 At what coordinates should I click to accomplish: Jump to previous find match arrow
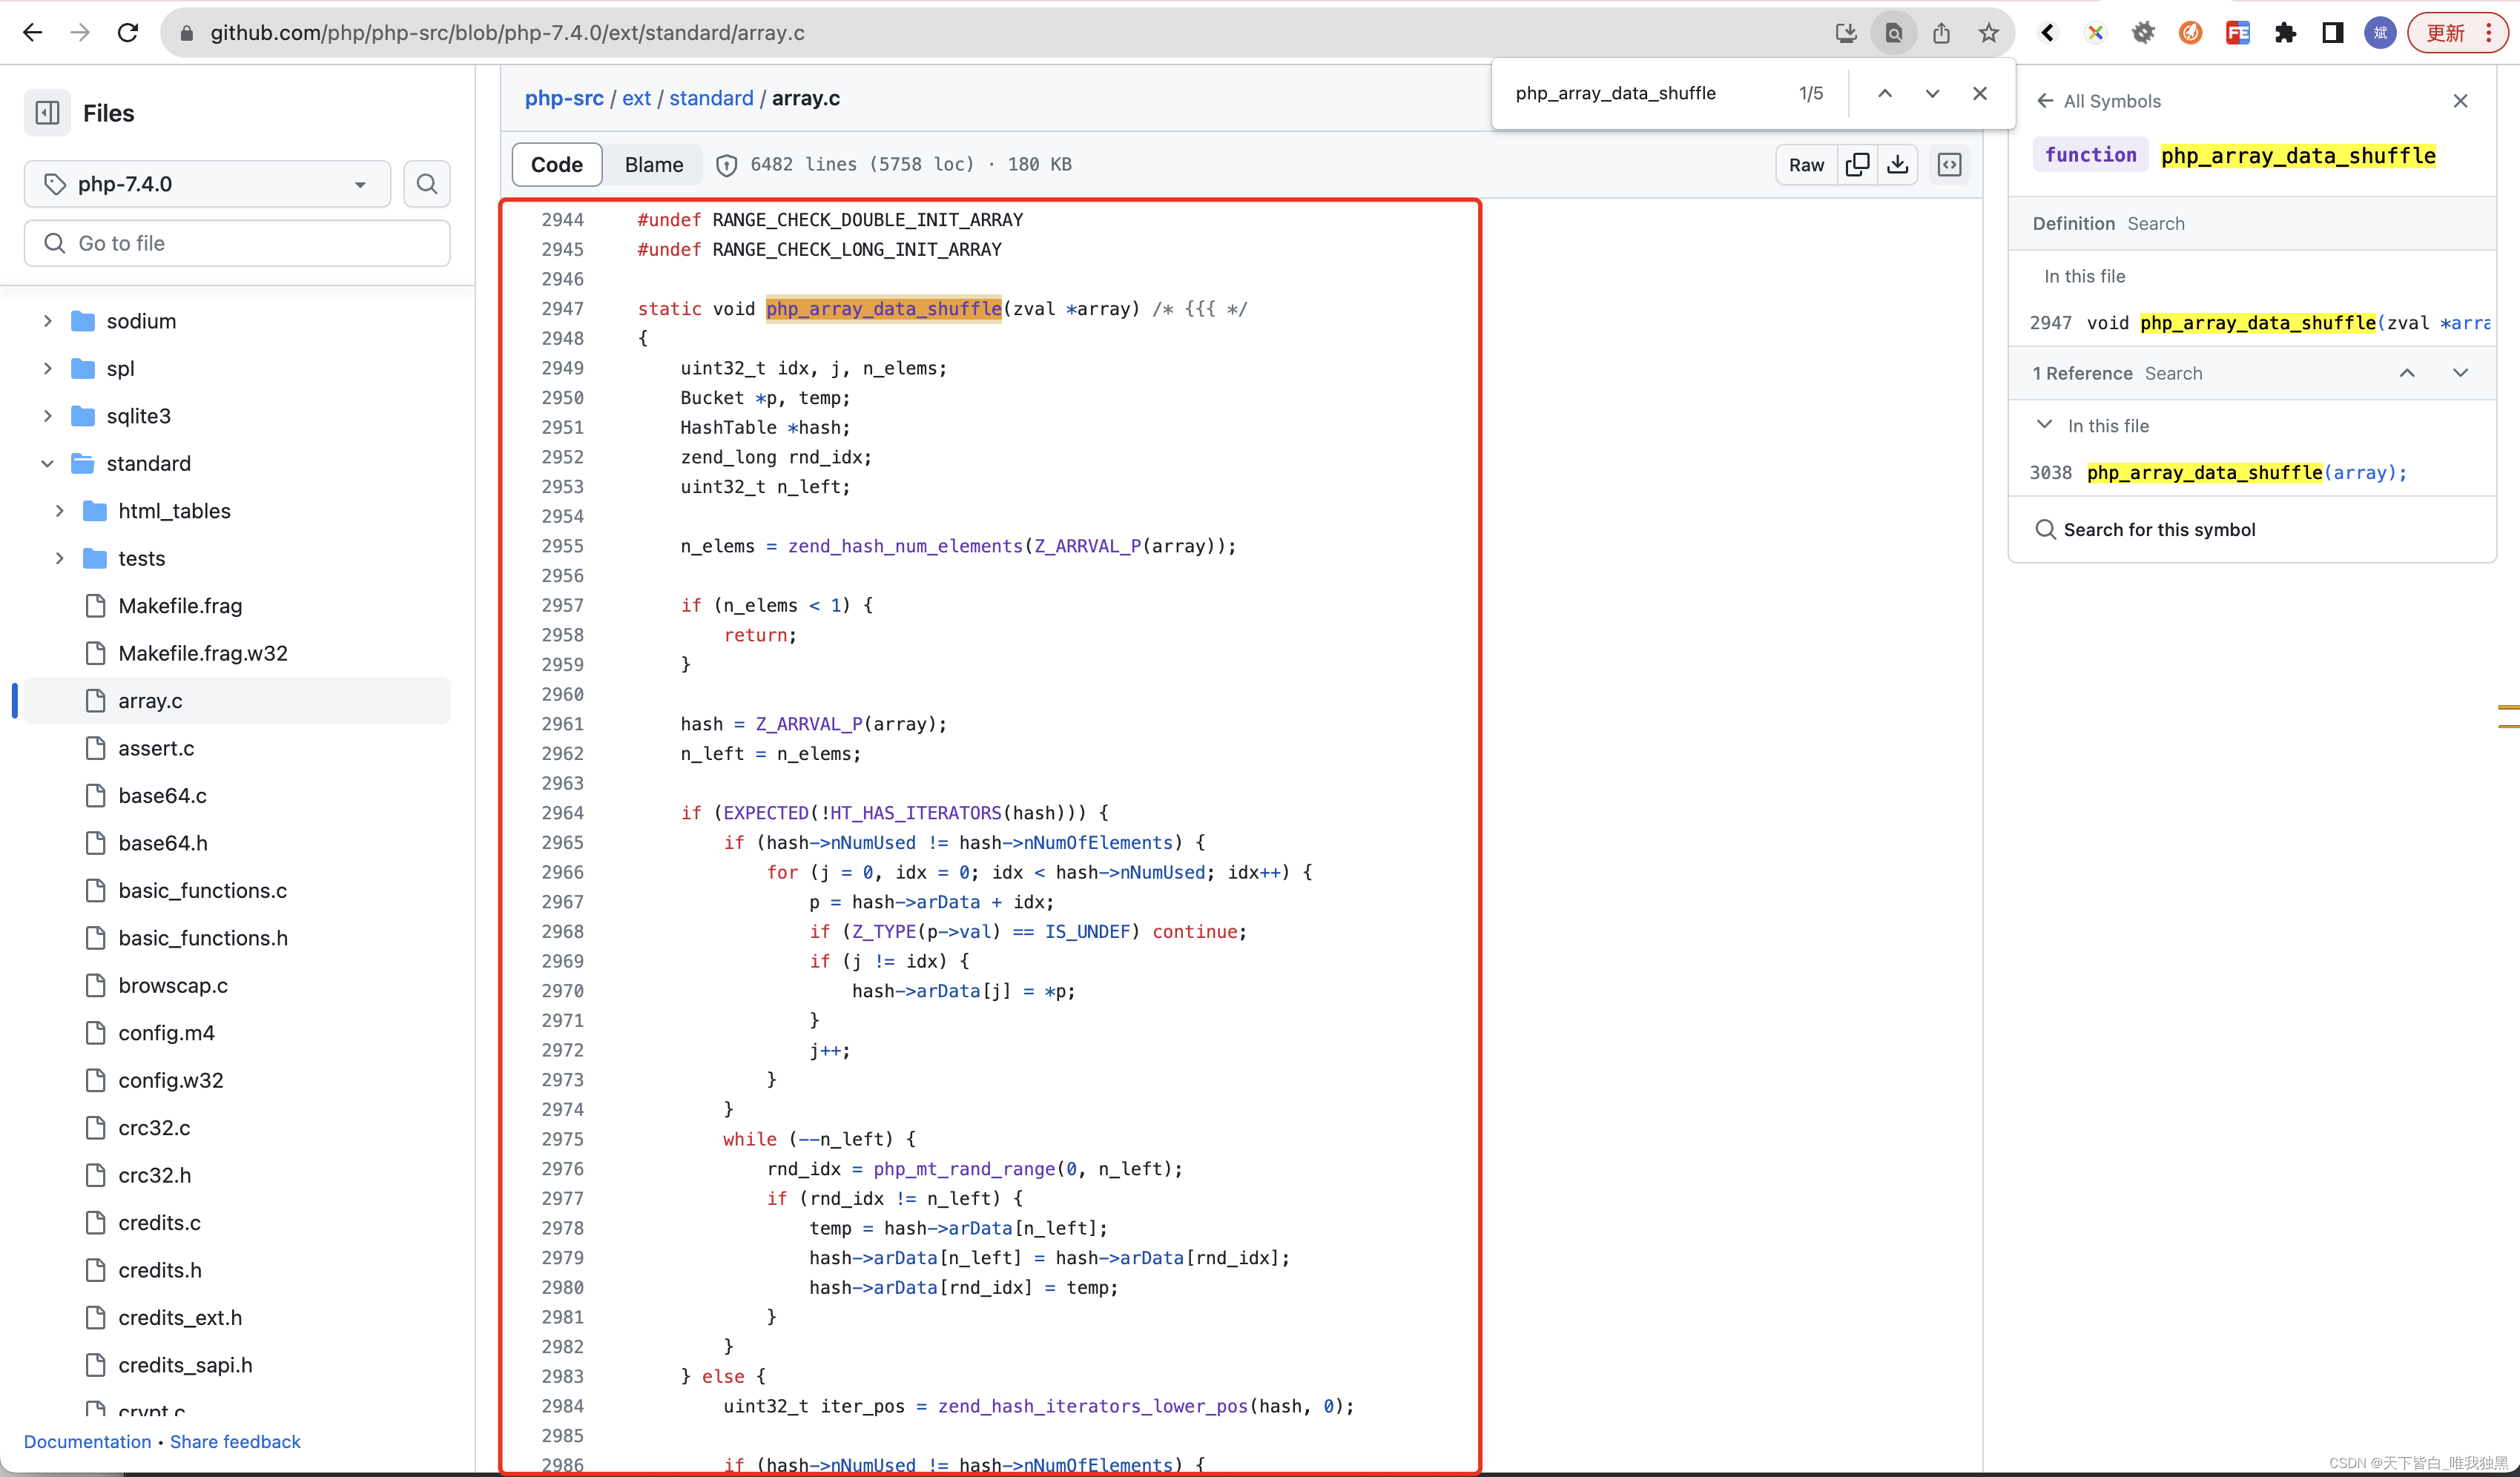[1884, 93]
